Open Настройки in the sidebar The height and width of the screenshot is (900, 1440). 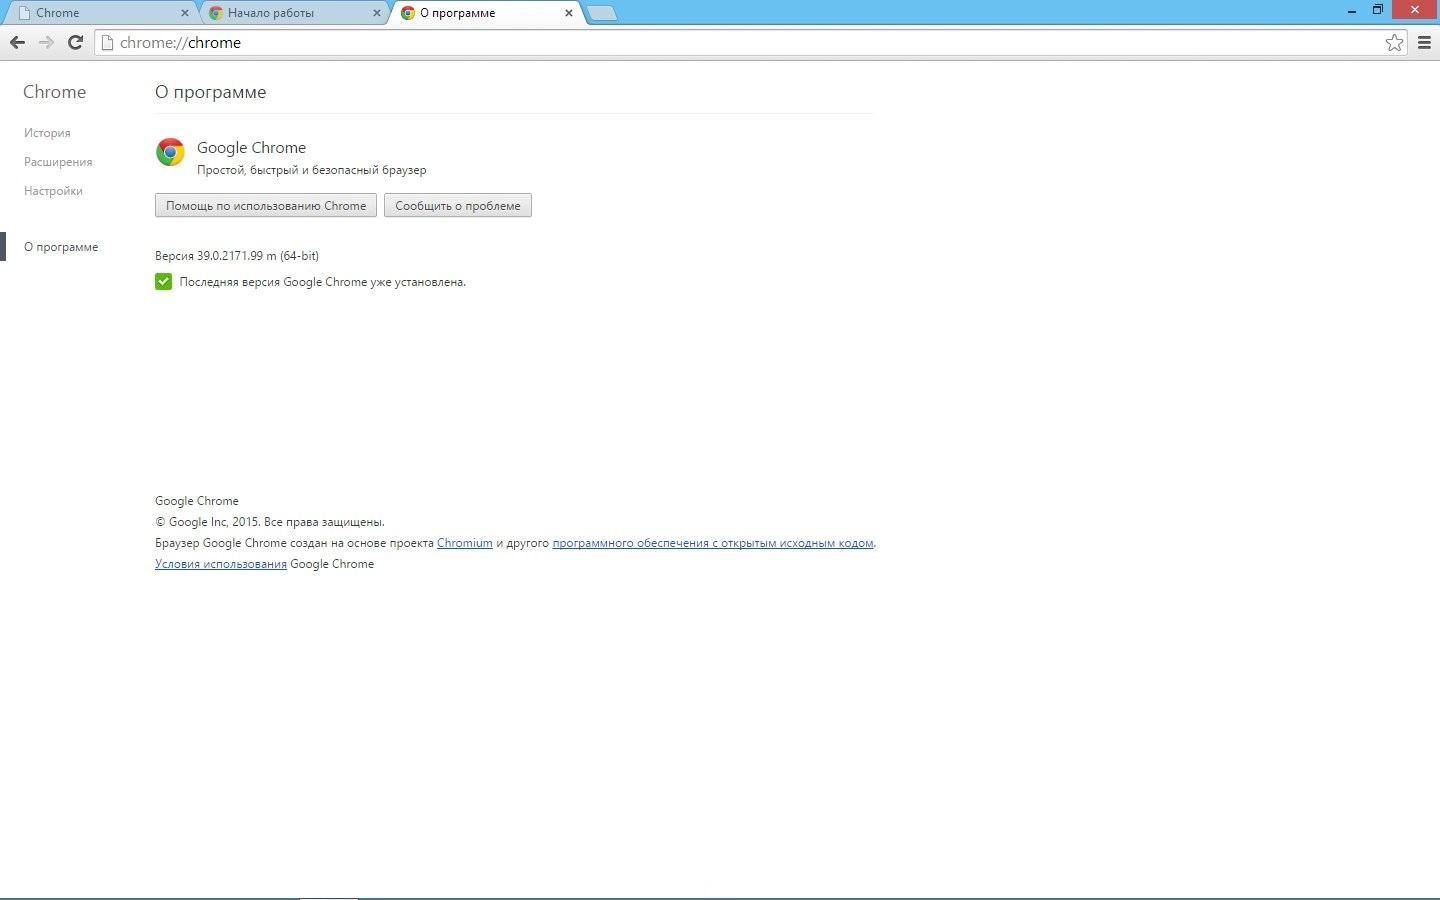click(53, 191)
